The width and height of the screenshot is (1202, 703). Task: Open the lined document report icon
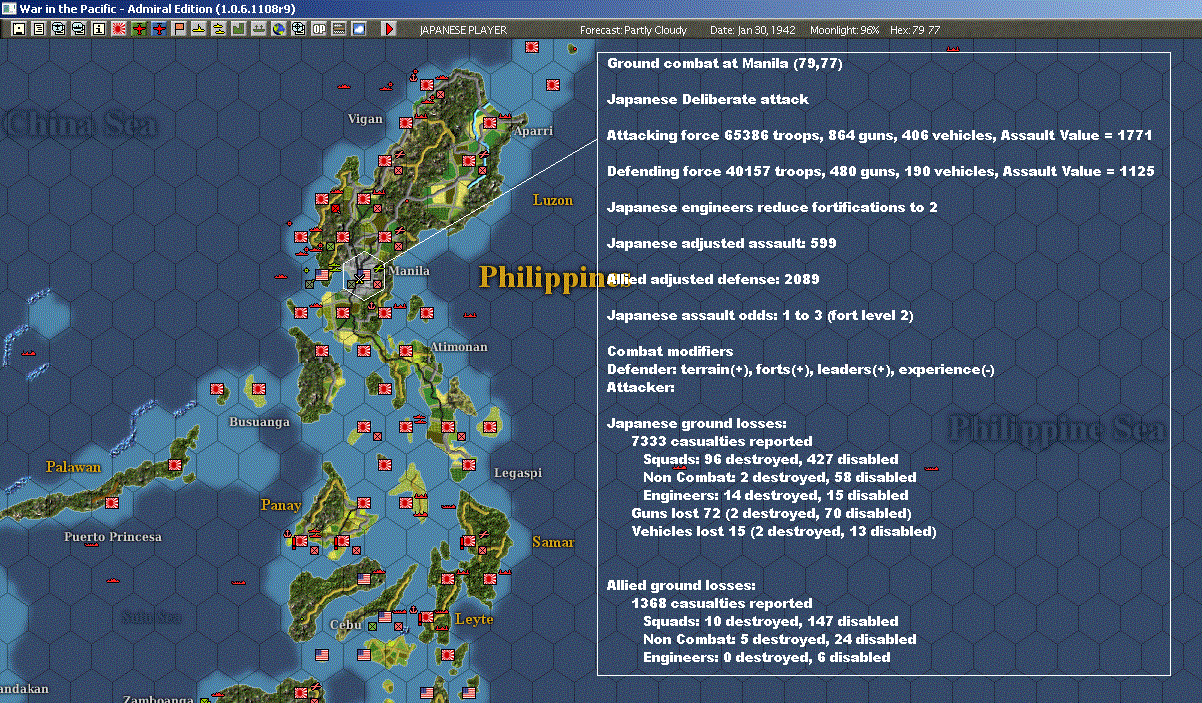click(x=39, y=29)
